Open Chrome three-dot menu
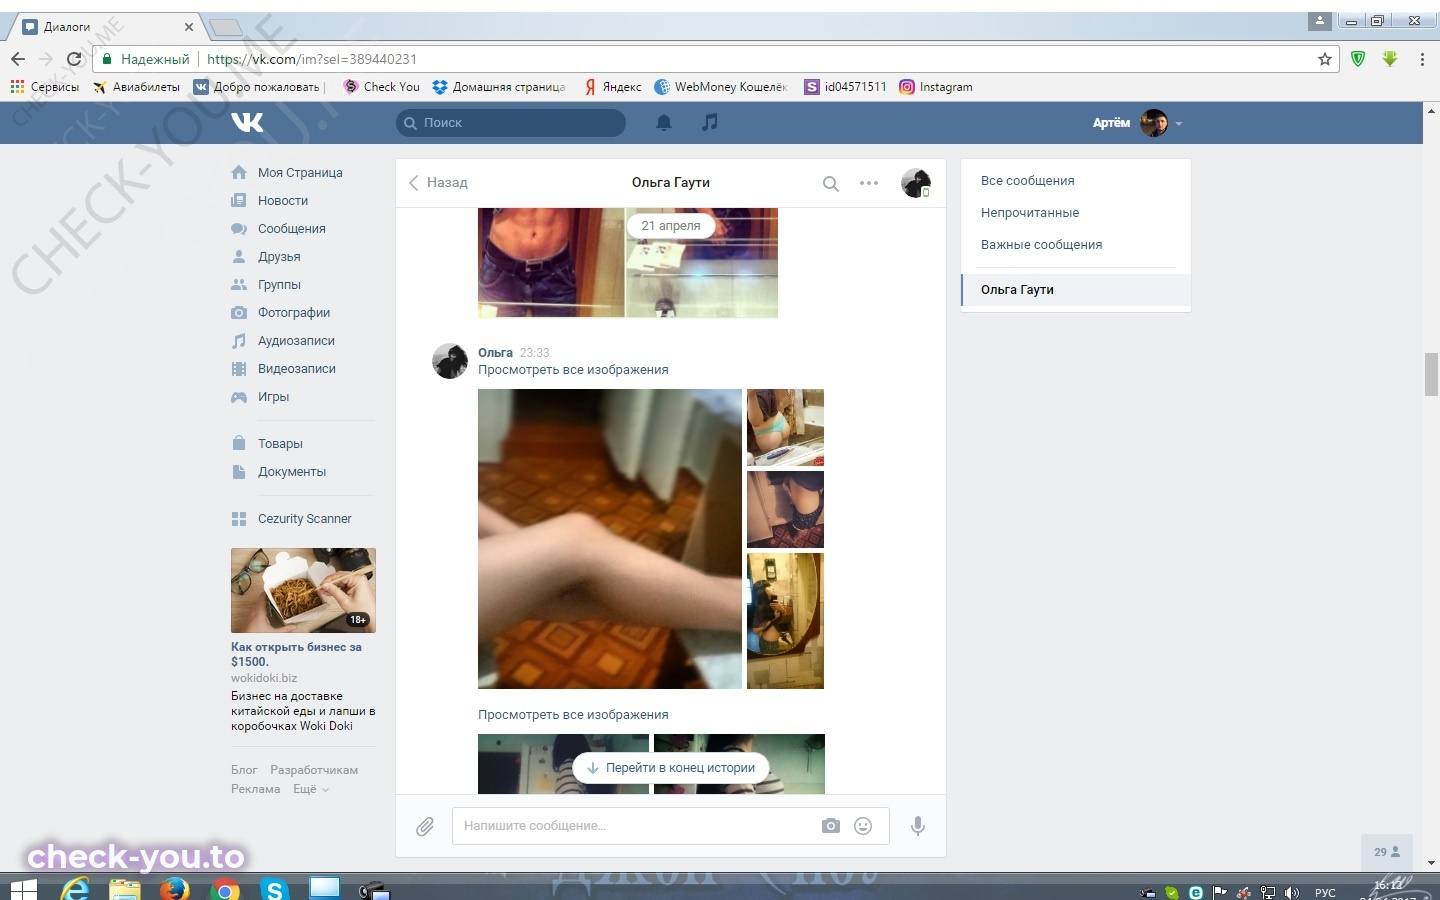This screenshot has width=1440, height=900. [x=1422, y=59]
